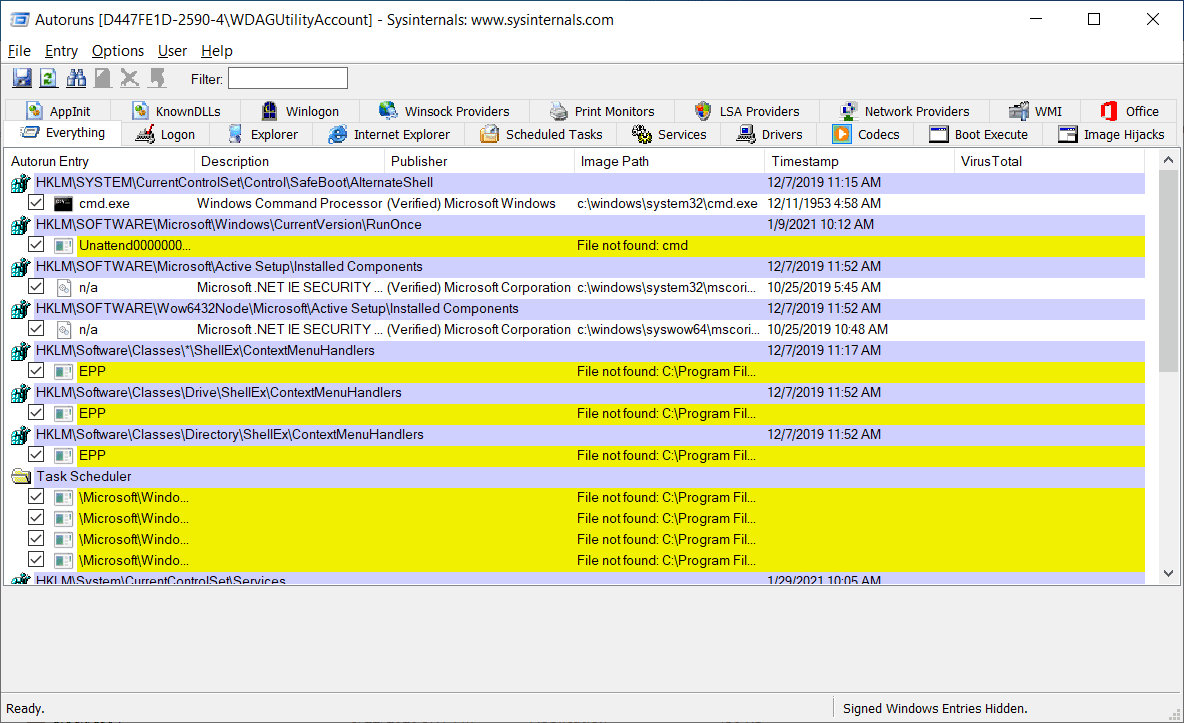This screenshot has height=723, width=1184.
Task: Switch to the KnownDLLs tab
Action: [x=176, y=111]
